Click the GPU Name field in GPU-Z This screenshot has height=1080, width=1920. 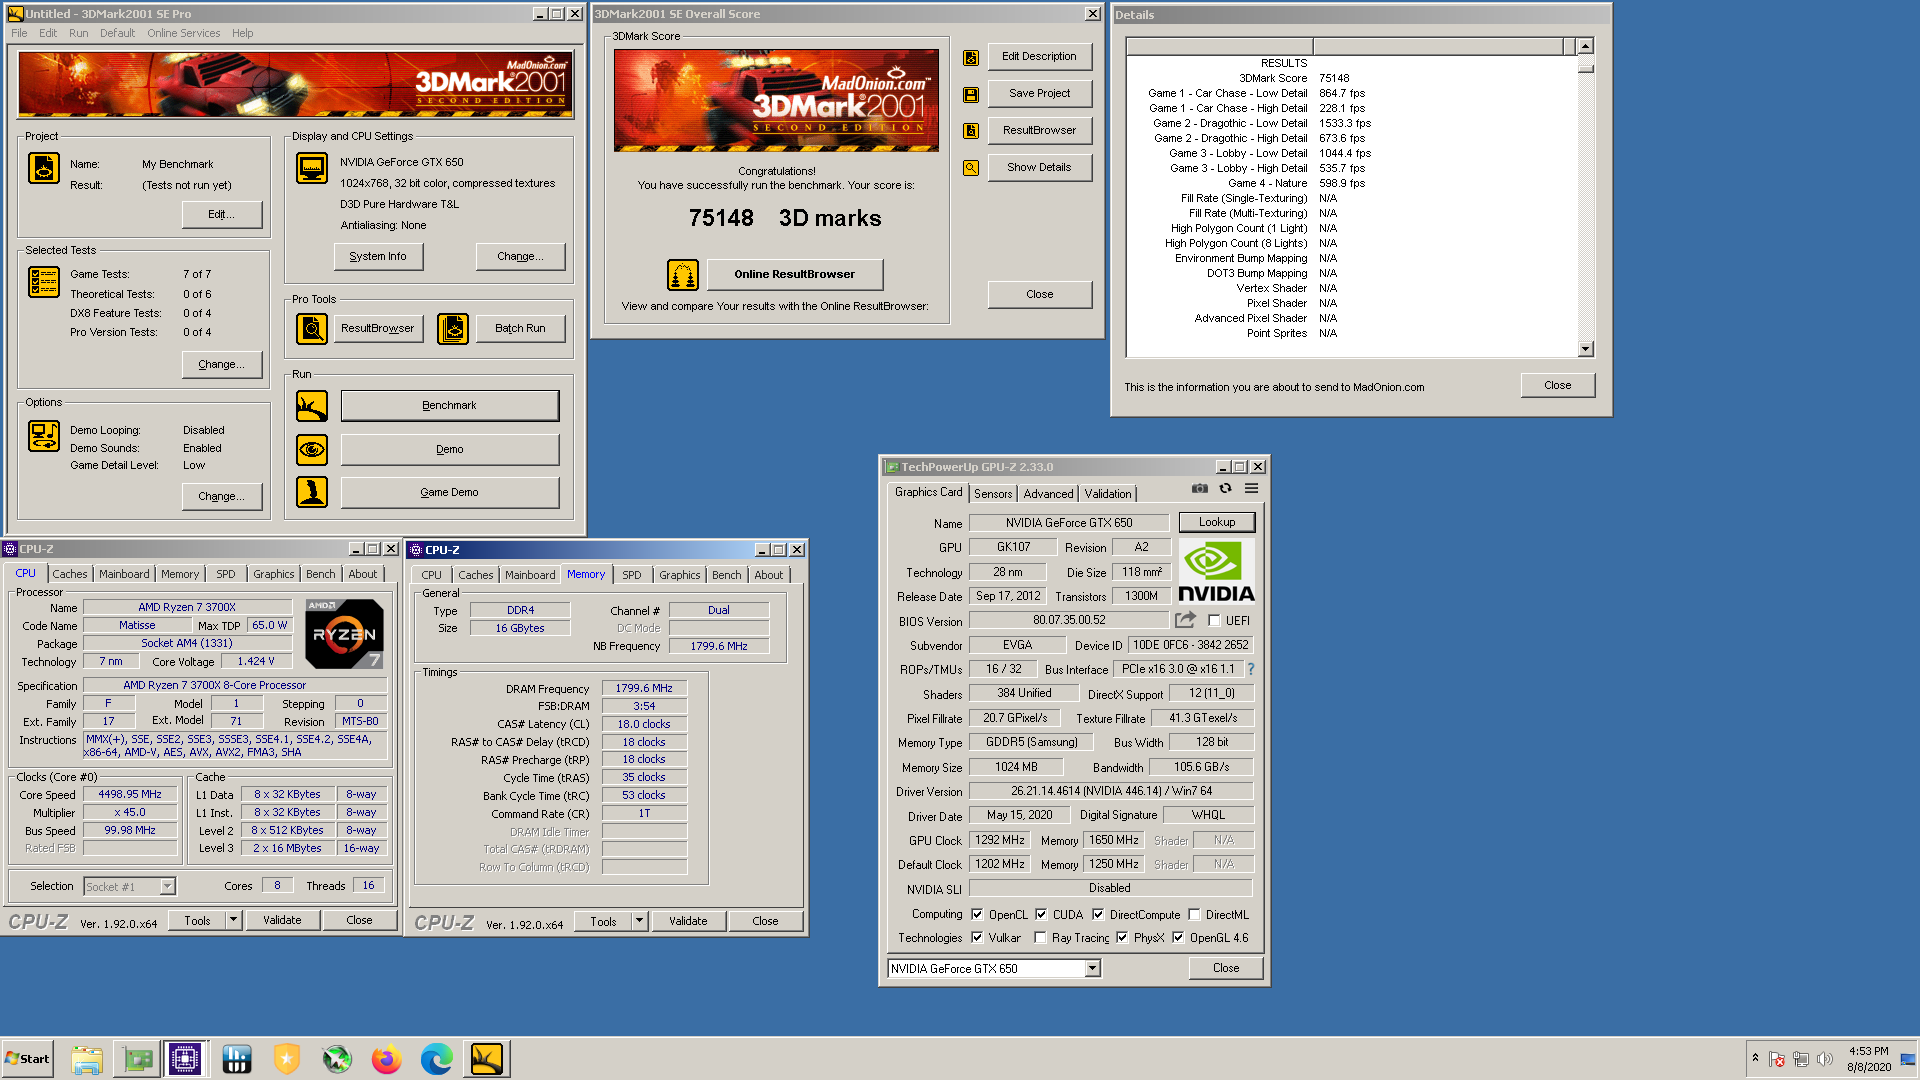pyautogui.click(x=1069, y=523)
